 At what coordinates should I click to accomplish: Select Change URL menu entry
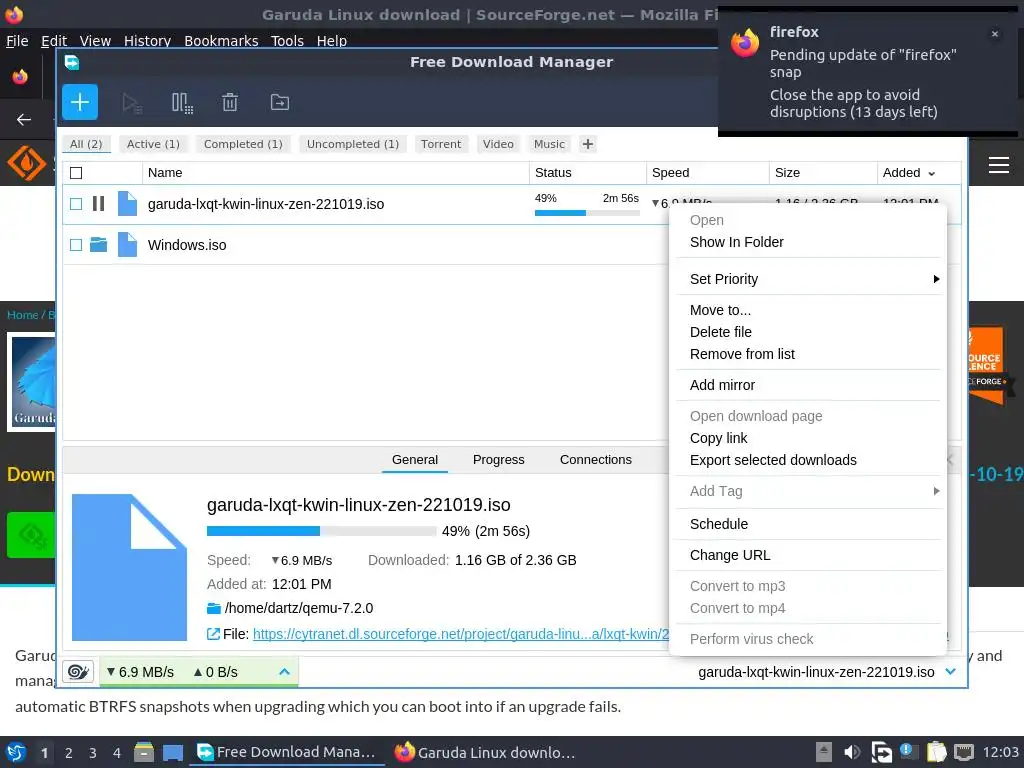coord(730,555)
